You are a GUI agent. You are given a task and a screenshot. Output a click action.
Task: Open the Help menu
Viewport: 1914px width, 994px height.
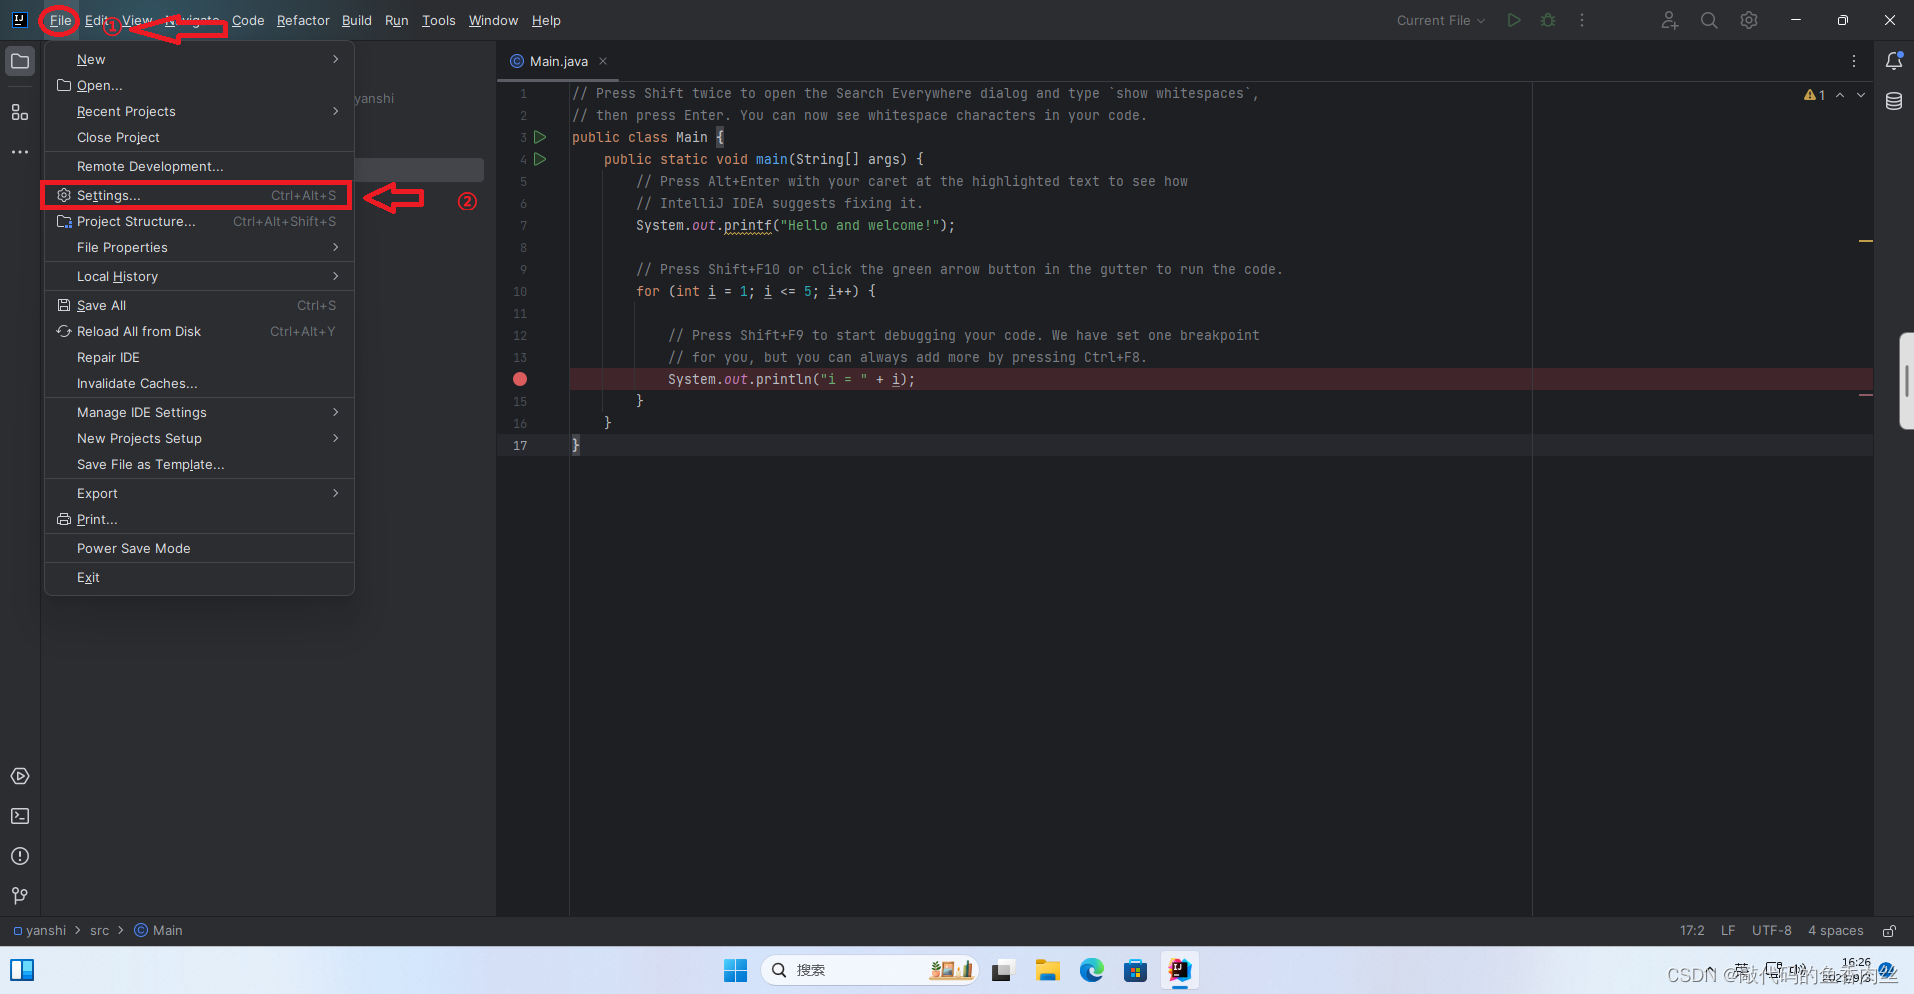pos(546,20)
